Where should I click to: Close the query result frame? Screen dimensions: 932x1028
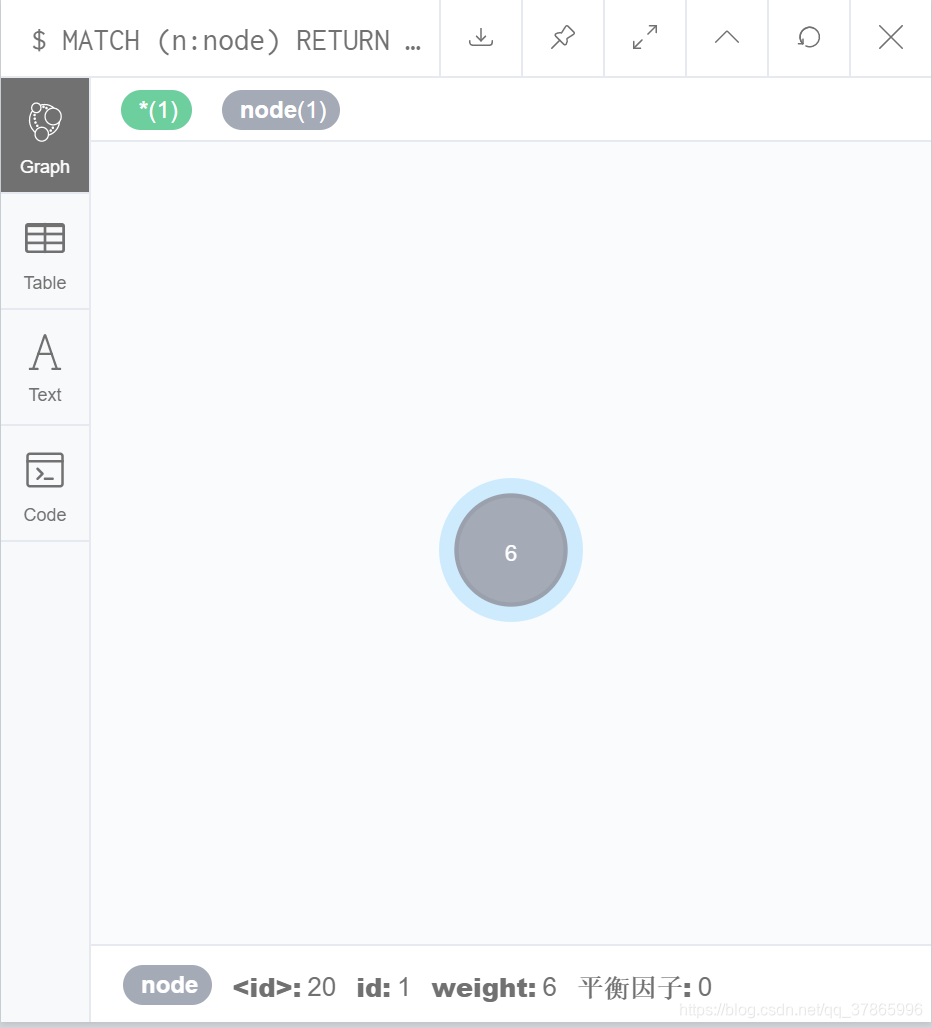pos(891,38)
